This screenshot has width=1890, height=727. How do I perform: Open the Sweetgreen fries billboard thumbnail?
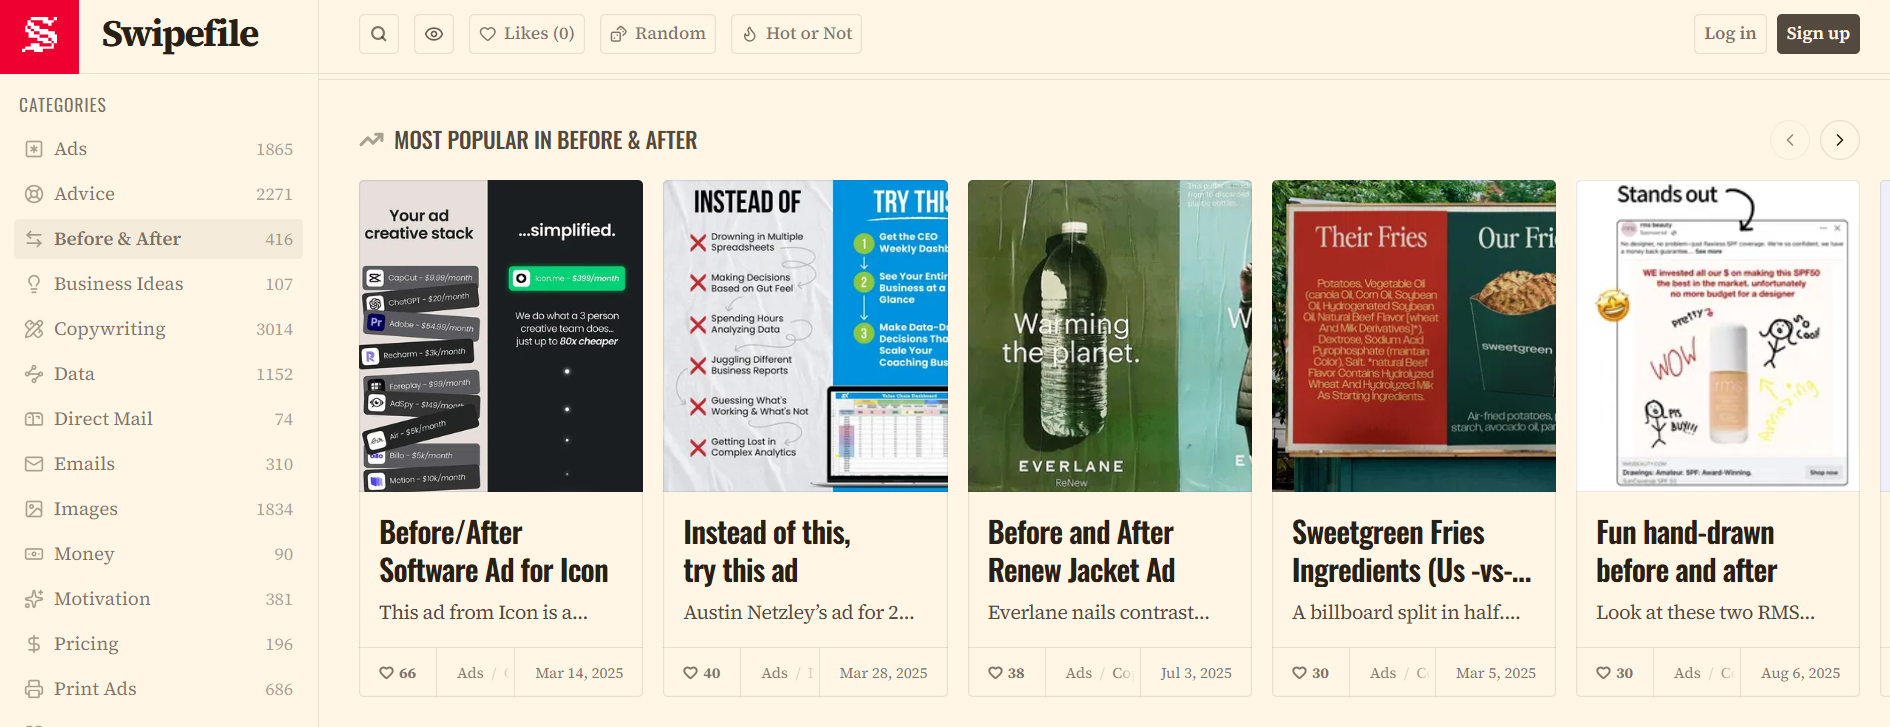point(1414,336)
